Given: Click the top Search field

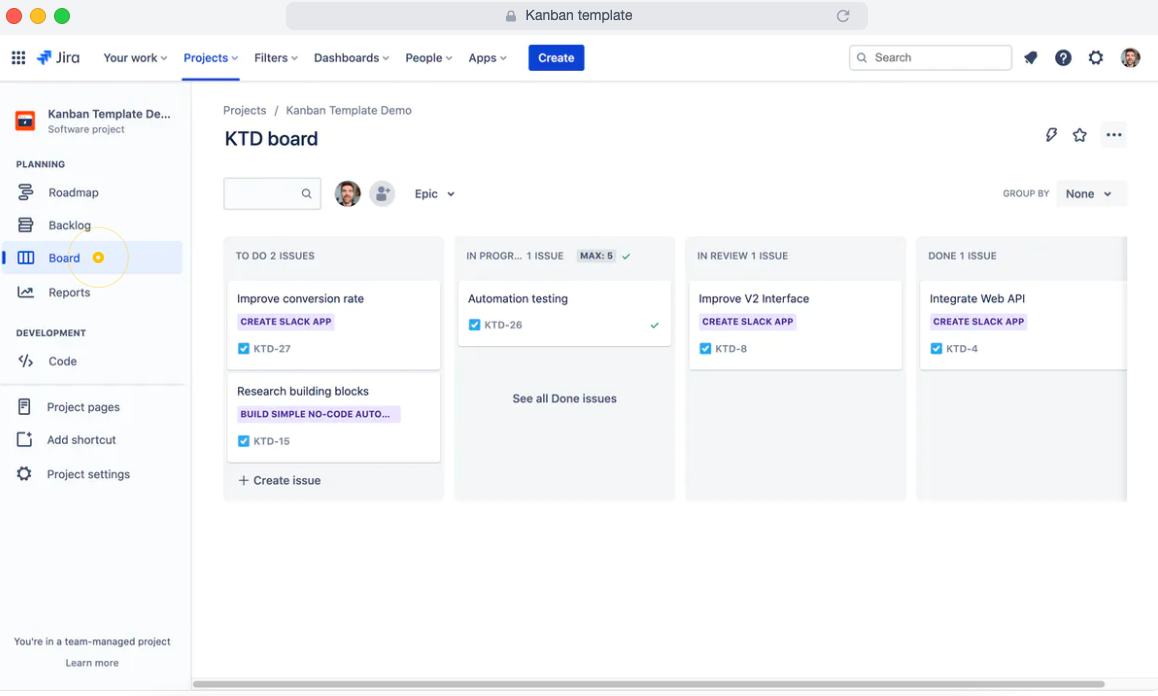Looking at the screenshot, I should pyautogui.click(x=931, y=58).
